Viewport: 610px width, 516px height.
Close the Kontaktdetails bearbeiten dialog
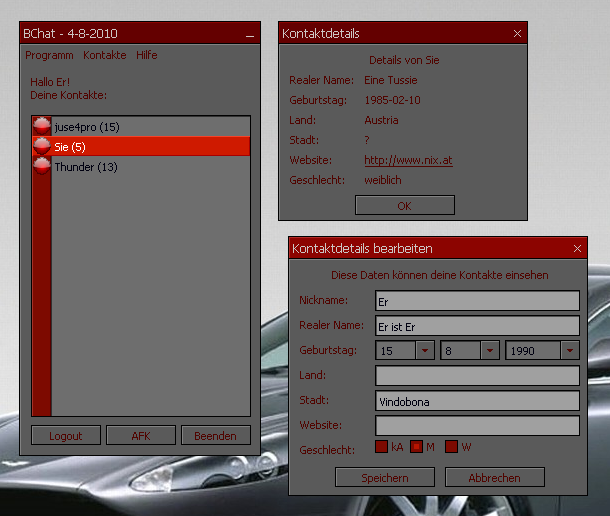click(578, 249)
